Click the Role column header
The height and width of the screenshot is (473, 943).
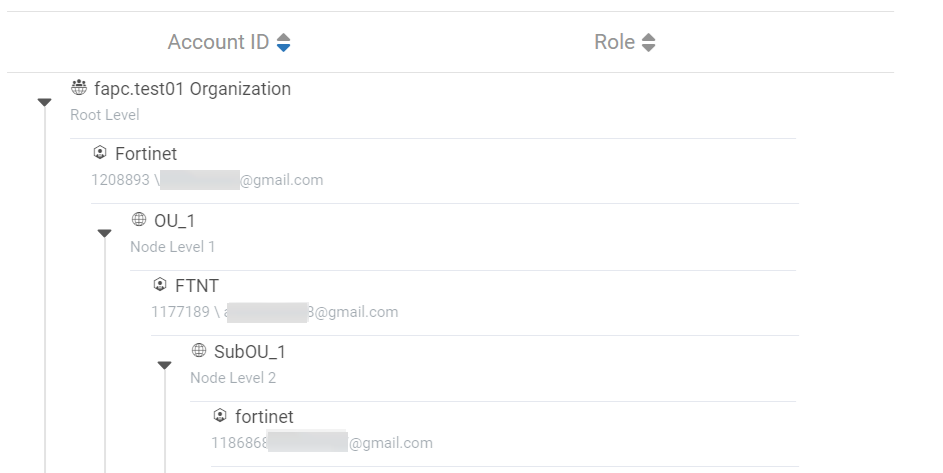[x=614, y=42]
